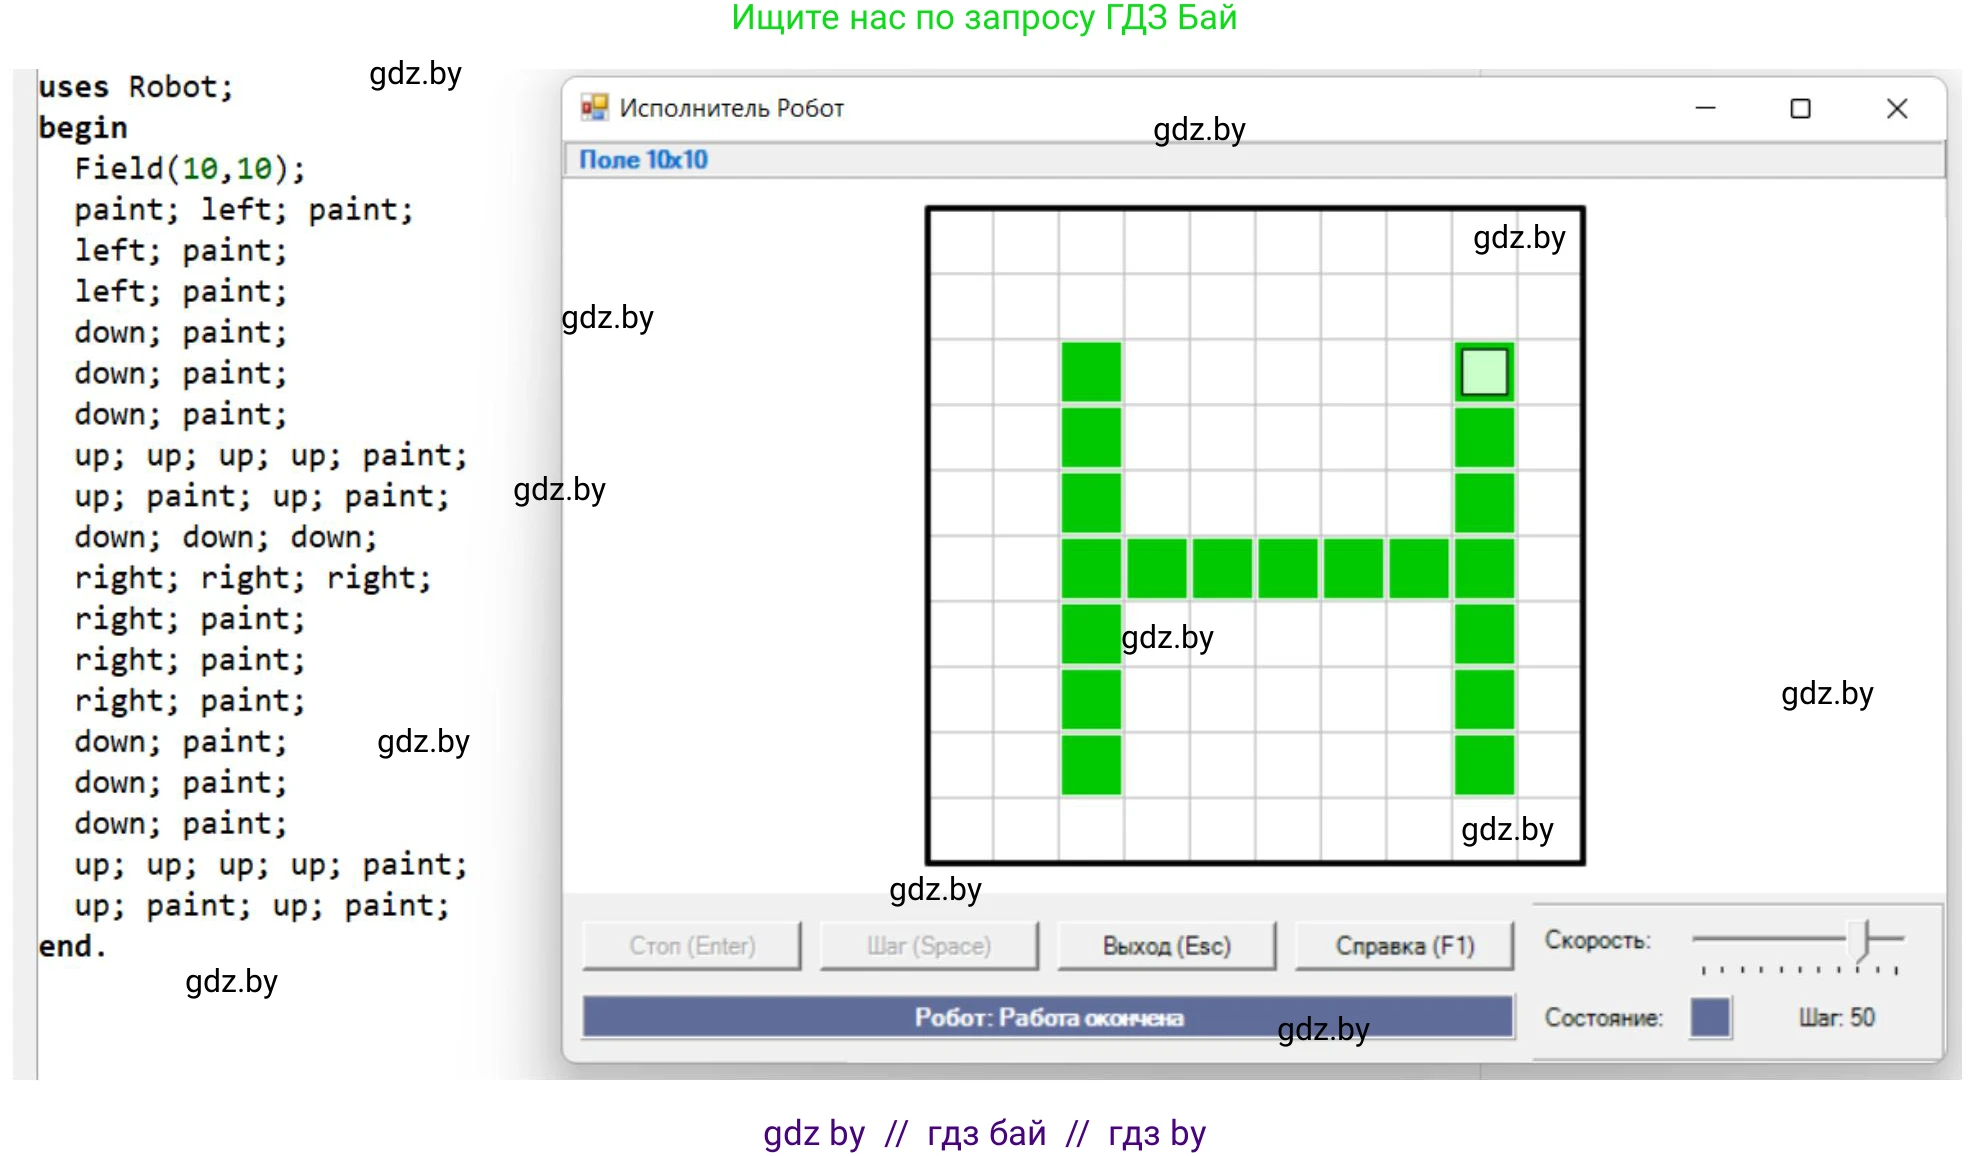Click the top-left empty grid cell

coord(961,241)
